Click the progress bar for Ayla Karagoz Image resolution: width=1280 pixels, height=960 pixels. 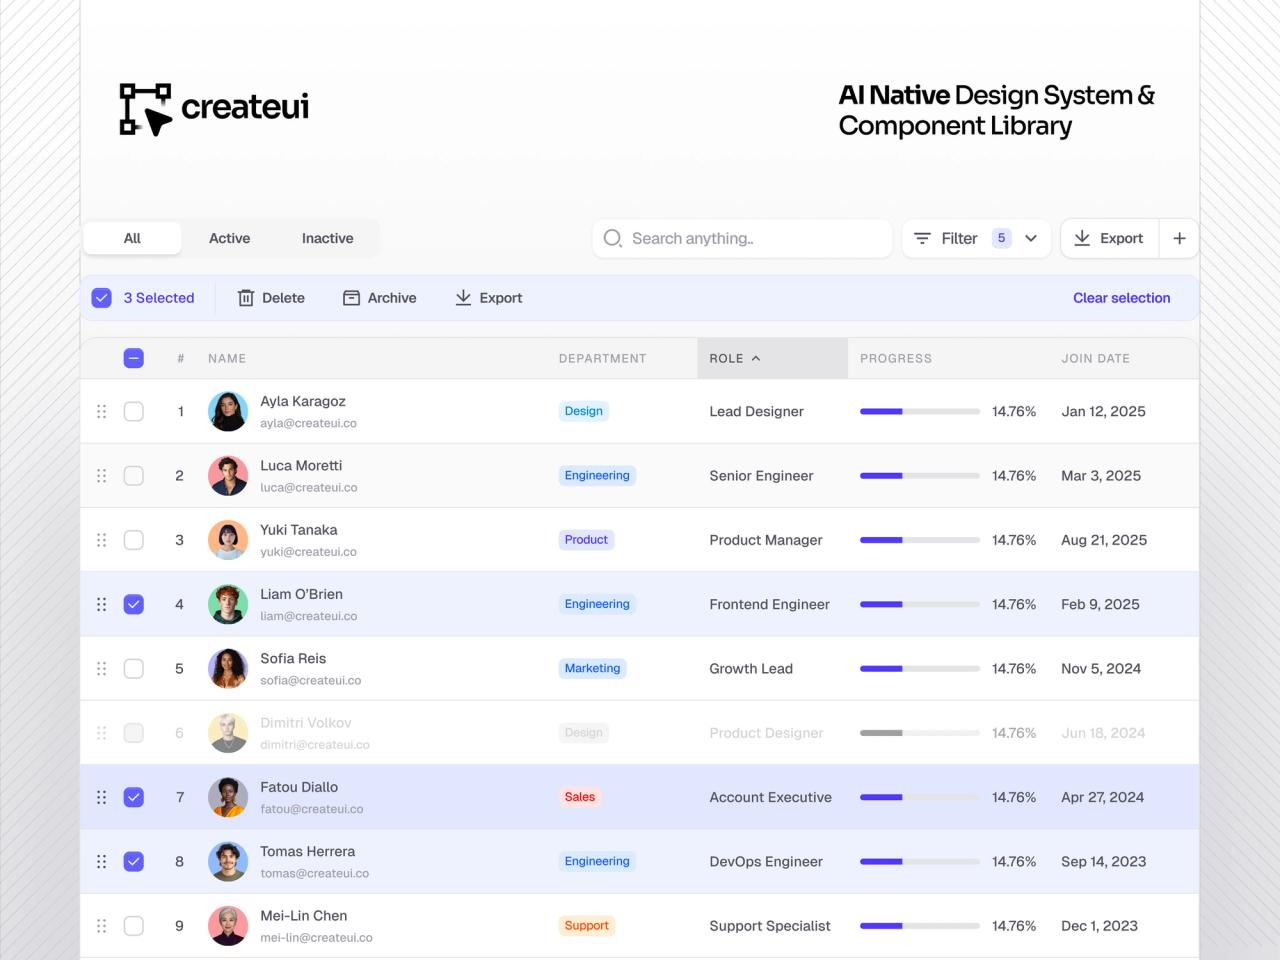point(920,411)
